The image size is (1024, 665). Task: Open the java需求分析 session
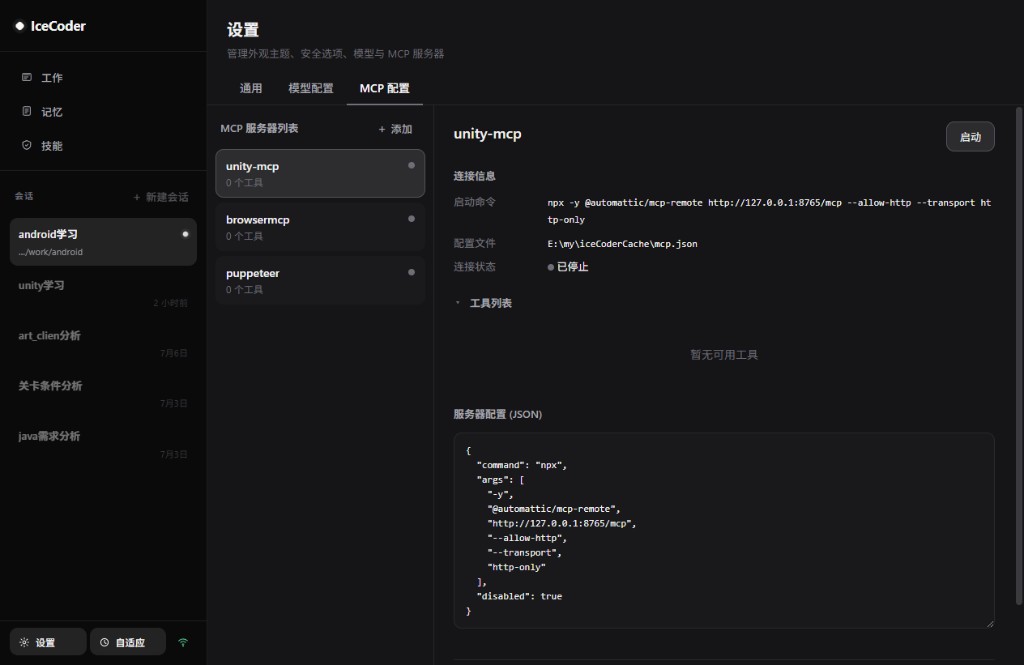point(103,444)
